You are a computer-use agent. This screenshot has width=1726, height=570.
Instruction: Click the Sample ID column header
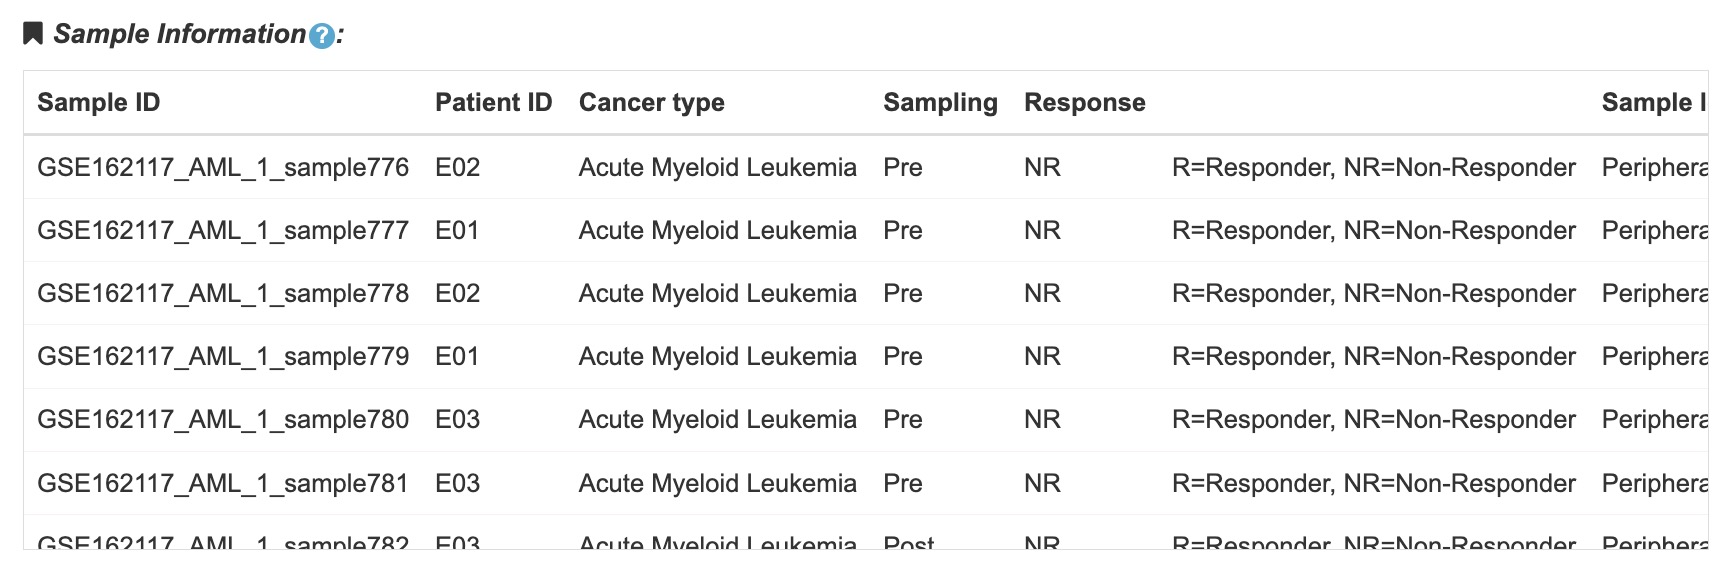(99, 102)
